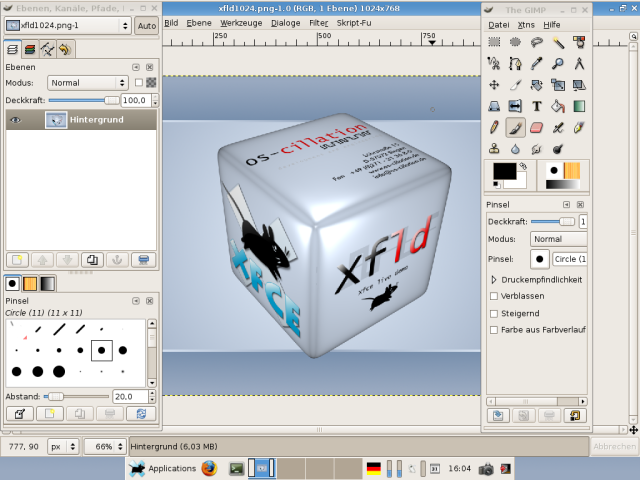640x480 pixels.
Task: Select the Move tool
Action: 494,85
